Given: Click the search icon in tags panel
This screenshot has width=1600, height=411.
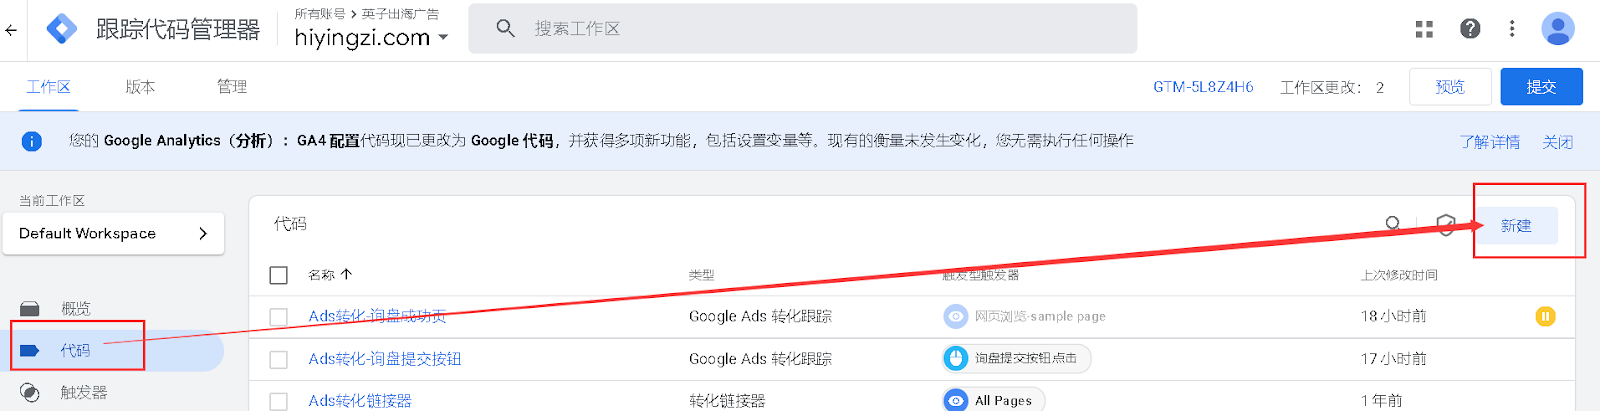Looking at the screenshot, I should coord(1392,224).
